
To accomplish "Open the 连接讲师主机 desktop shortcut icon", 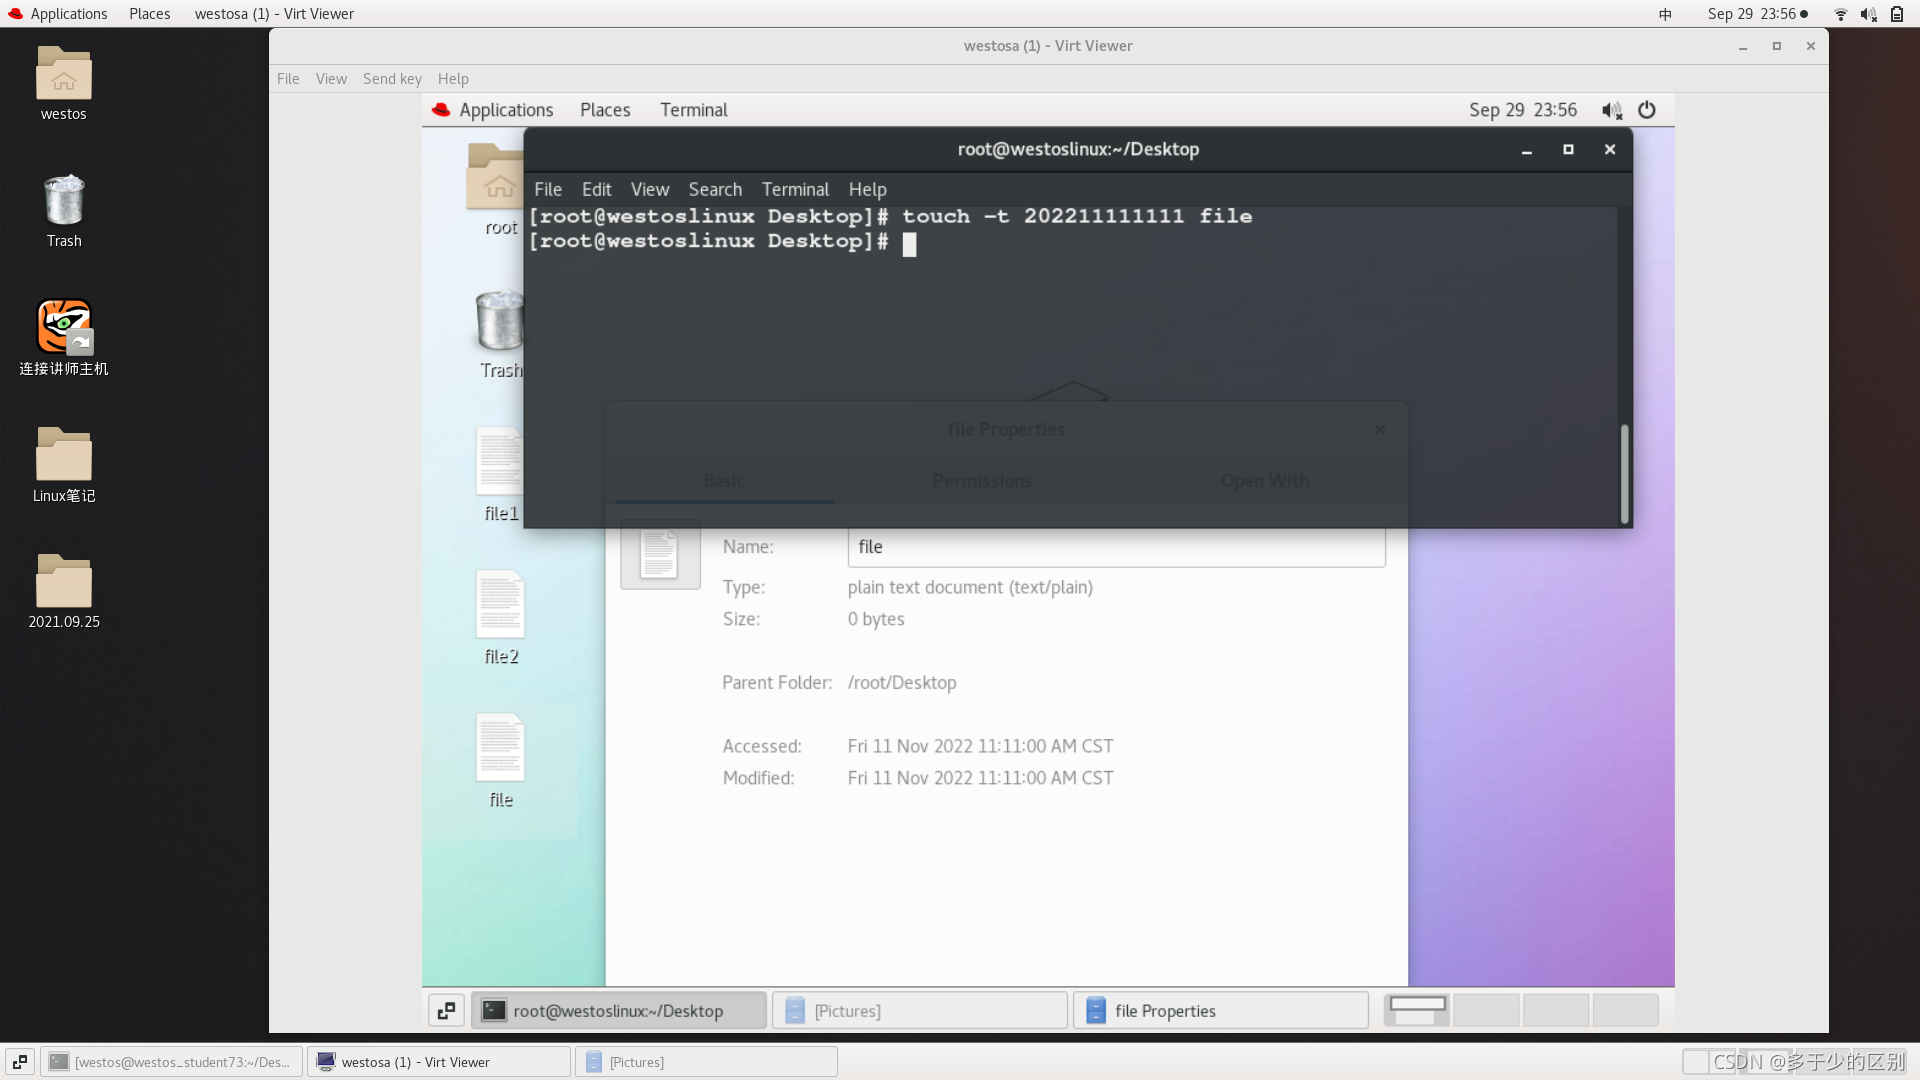I will click(x=64, y=327).
